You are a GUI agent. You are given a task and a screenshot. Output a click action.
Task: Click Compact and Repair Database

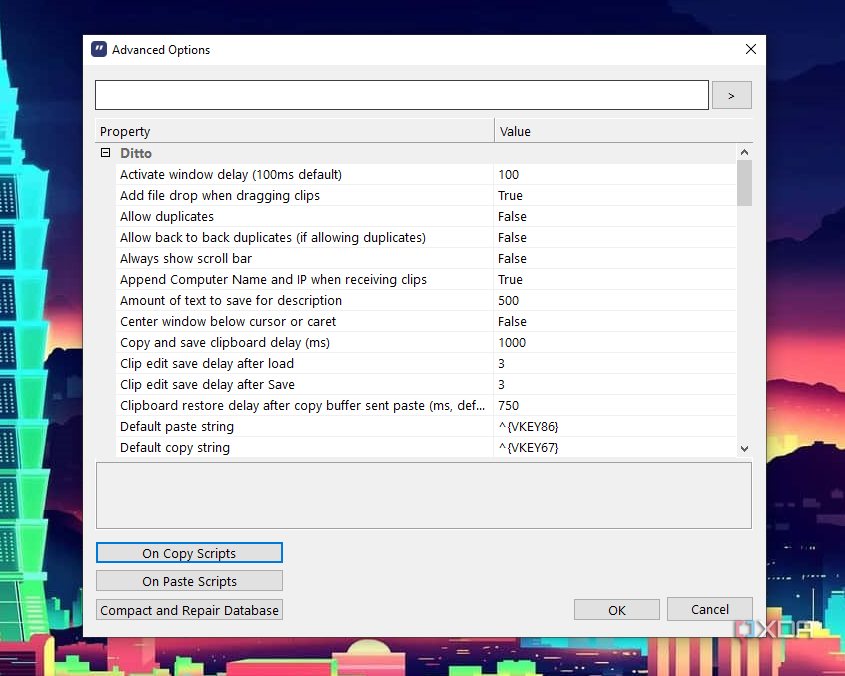coord(189,610)
